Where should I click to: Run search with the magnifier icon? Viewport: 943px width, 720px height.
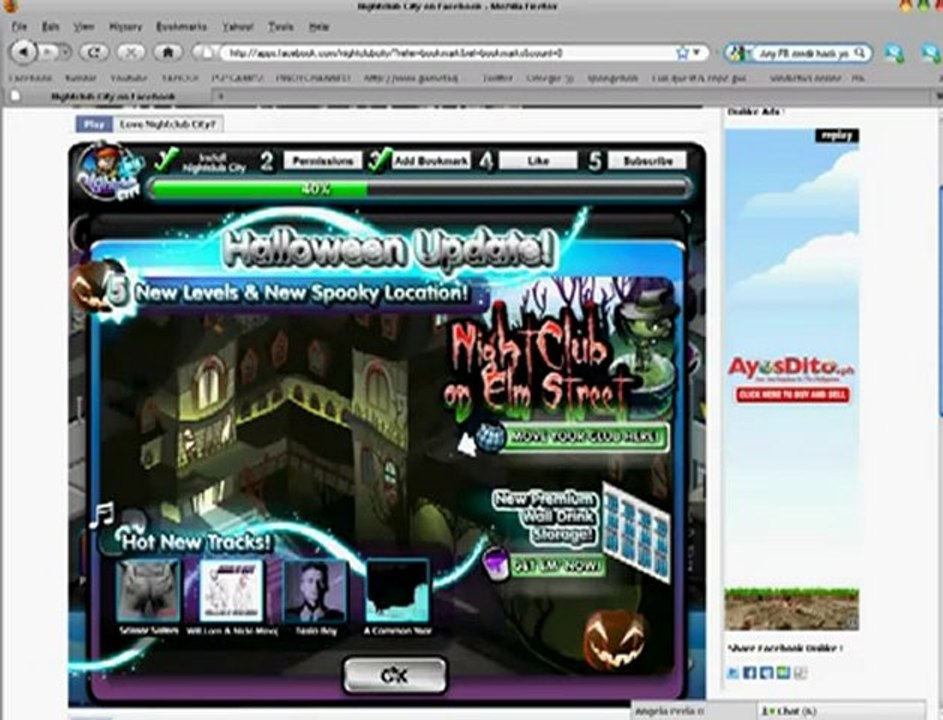[860, 53]
